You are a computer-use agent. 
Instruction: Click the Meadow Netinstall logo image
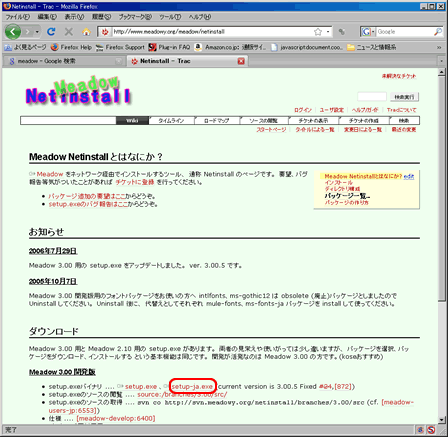(x=78, y=91)
